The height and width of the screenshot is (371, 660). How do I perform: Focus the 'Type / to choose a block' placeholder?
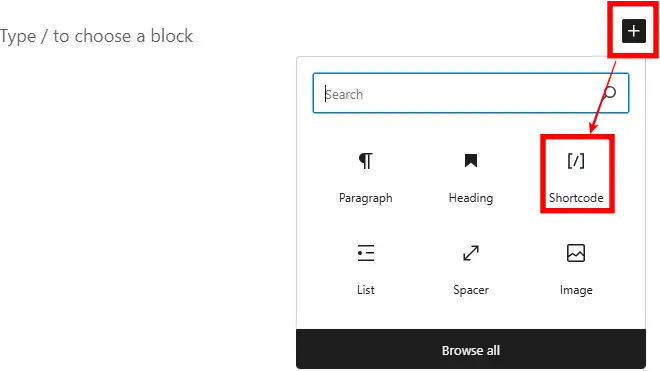pos(96,36)
